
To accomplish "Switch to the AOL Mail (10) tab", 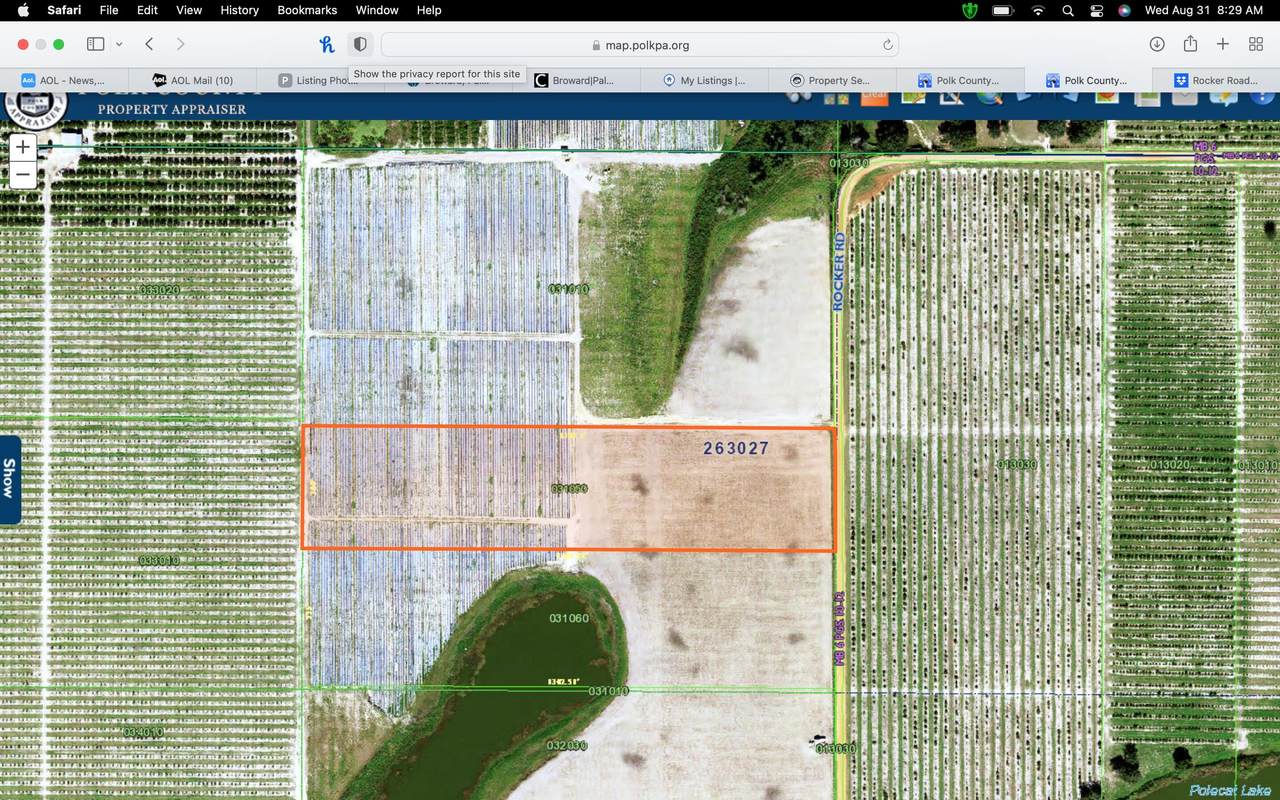I will tap(192, 80).
